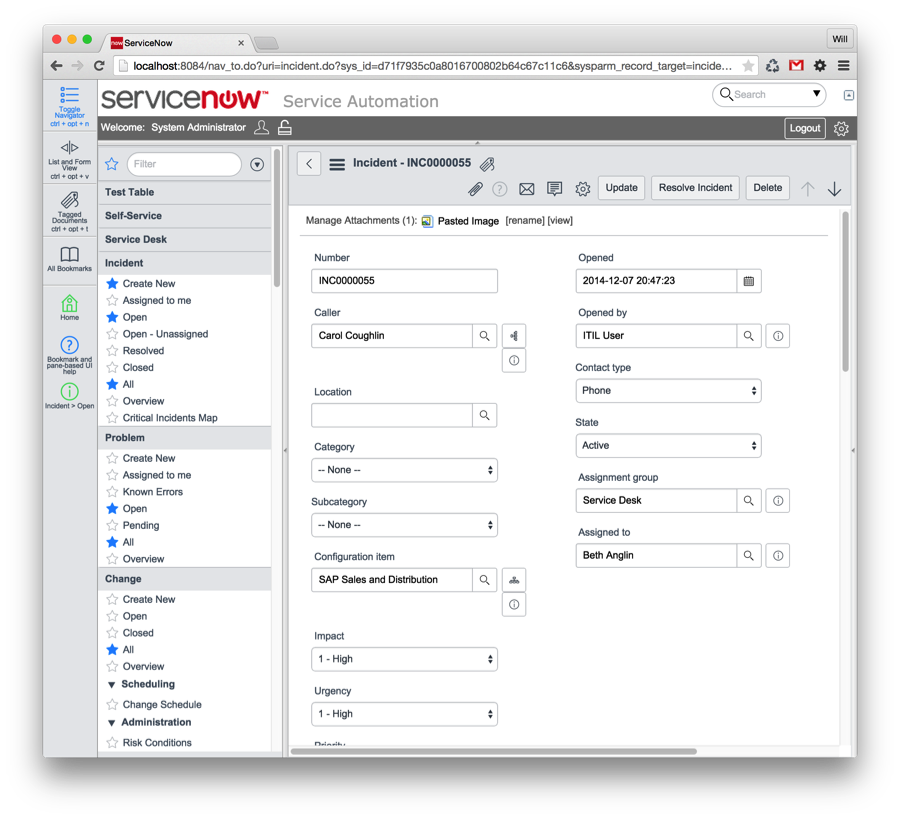Open the Toggle Navigator icon

coord(69,95)
